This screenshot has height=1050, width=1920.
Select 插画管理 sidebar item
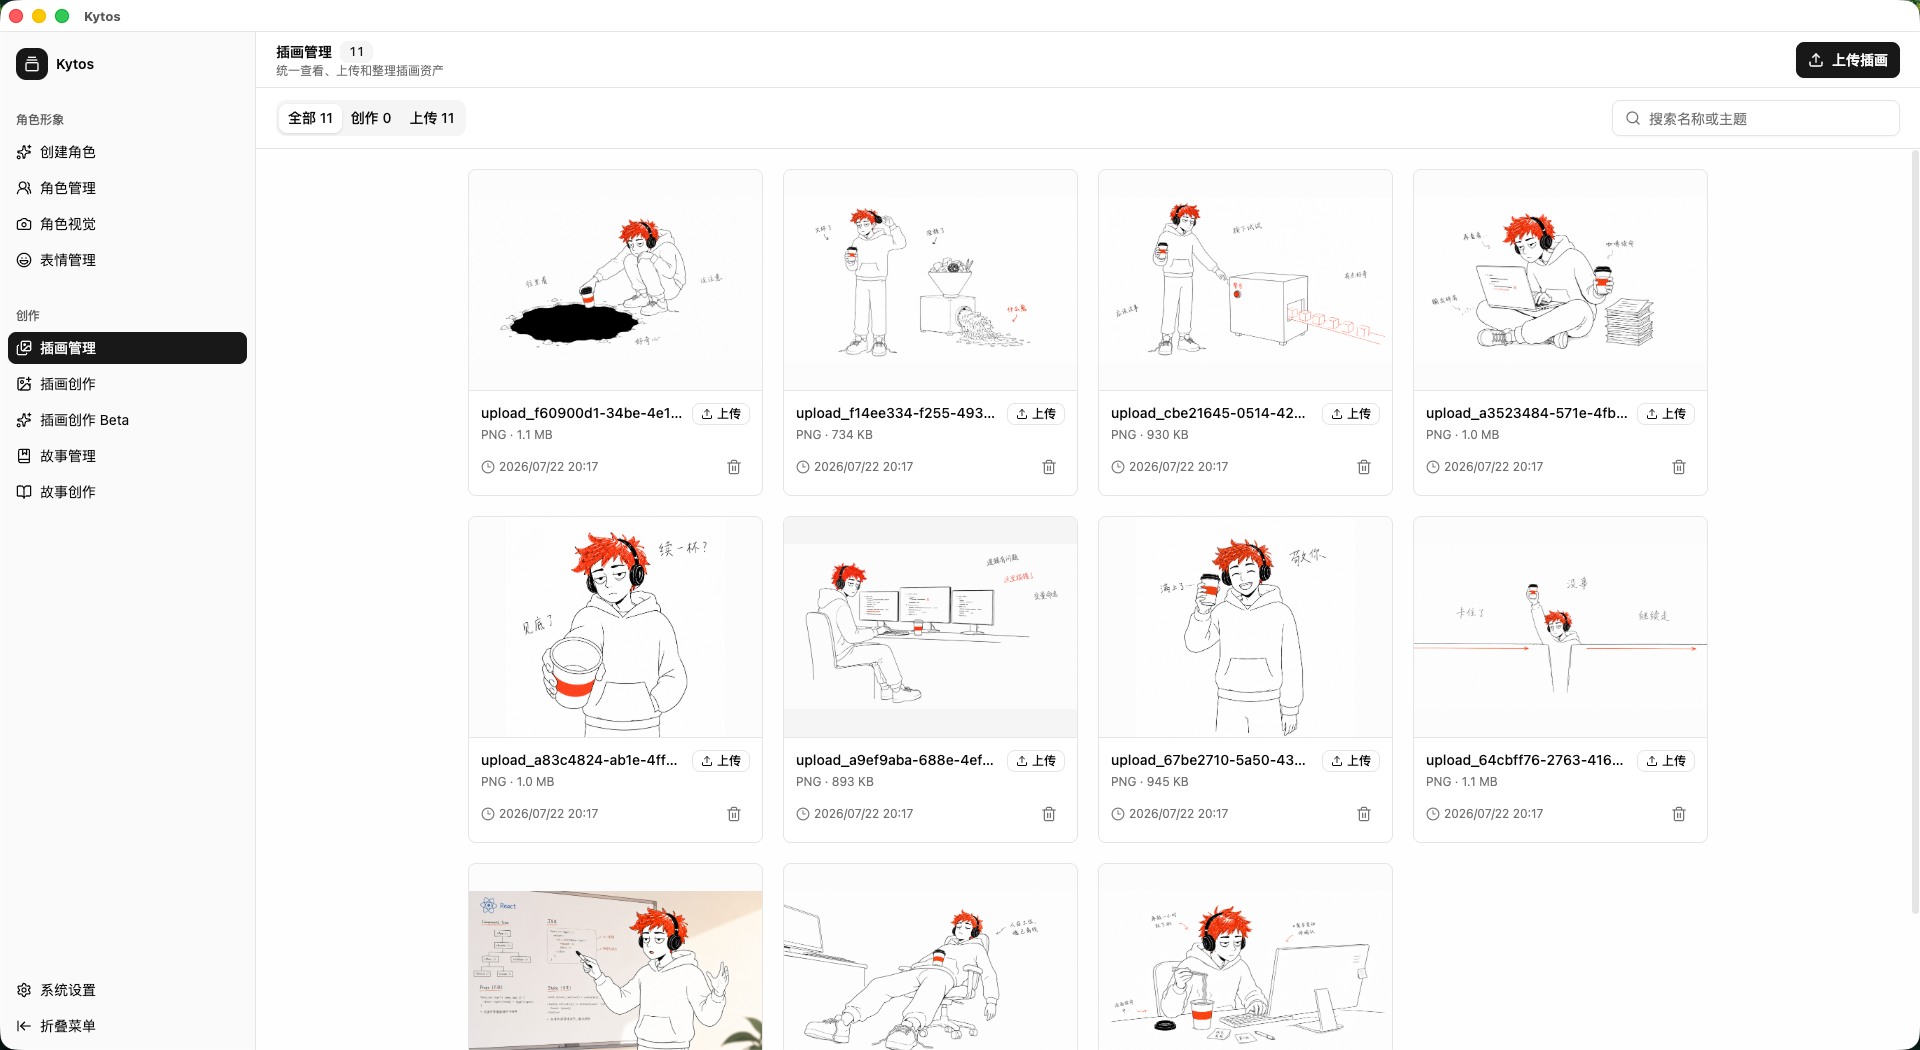(127, 348)
